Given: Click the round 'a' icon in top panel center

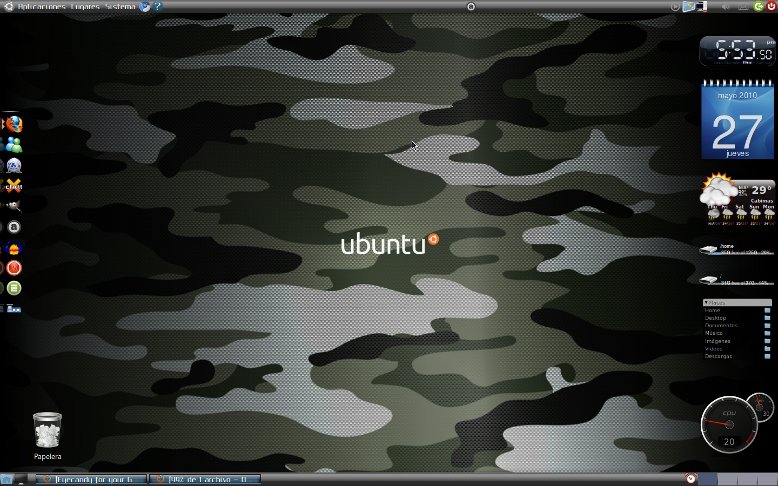Looking at the screenshot, I should (471, 6).
